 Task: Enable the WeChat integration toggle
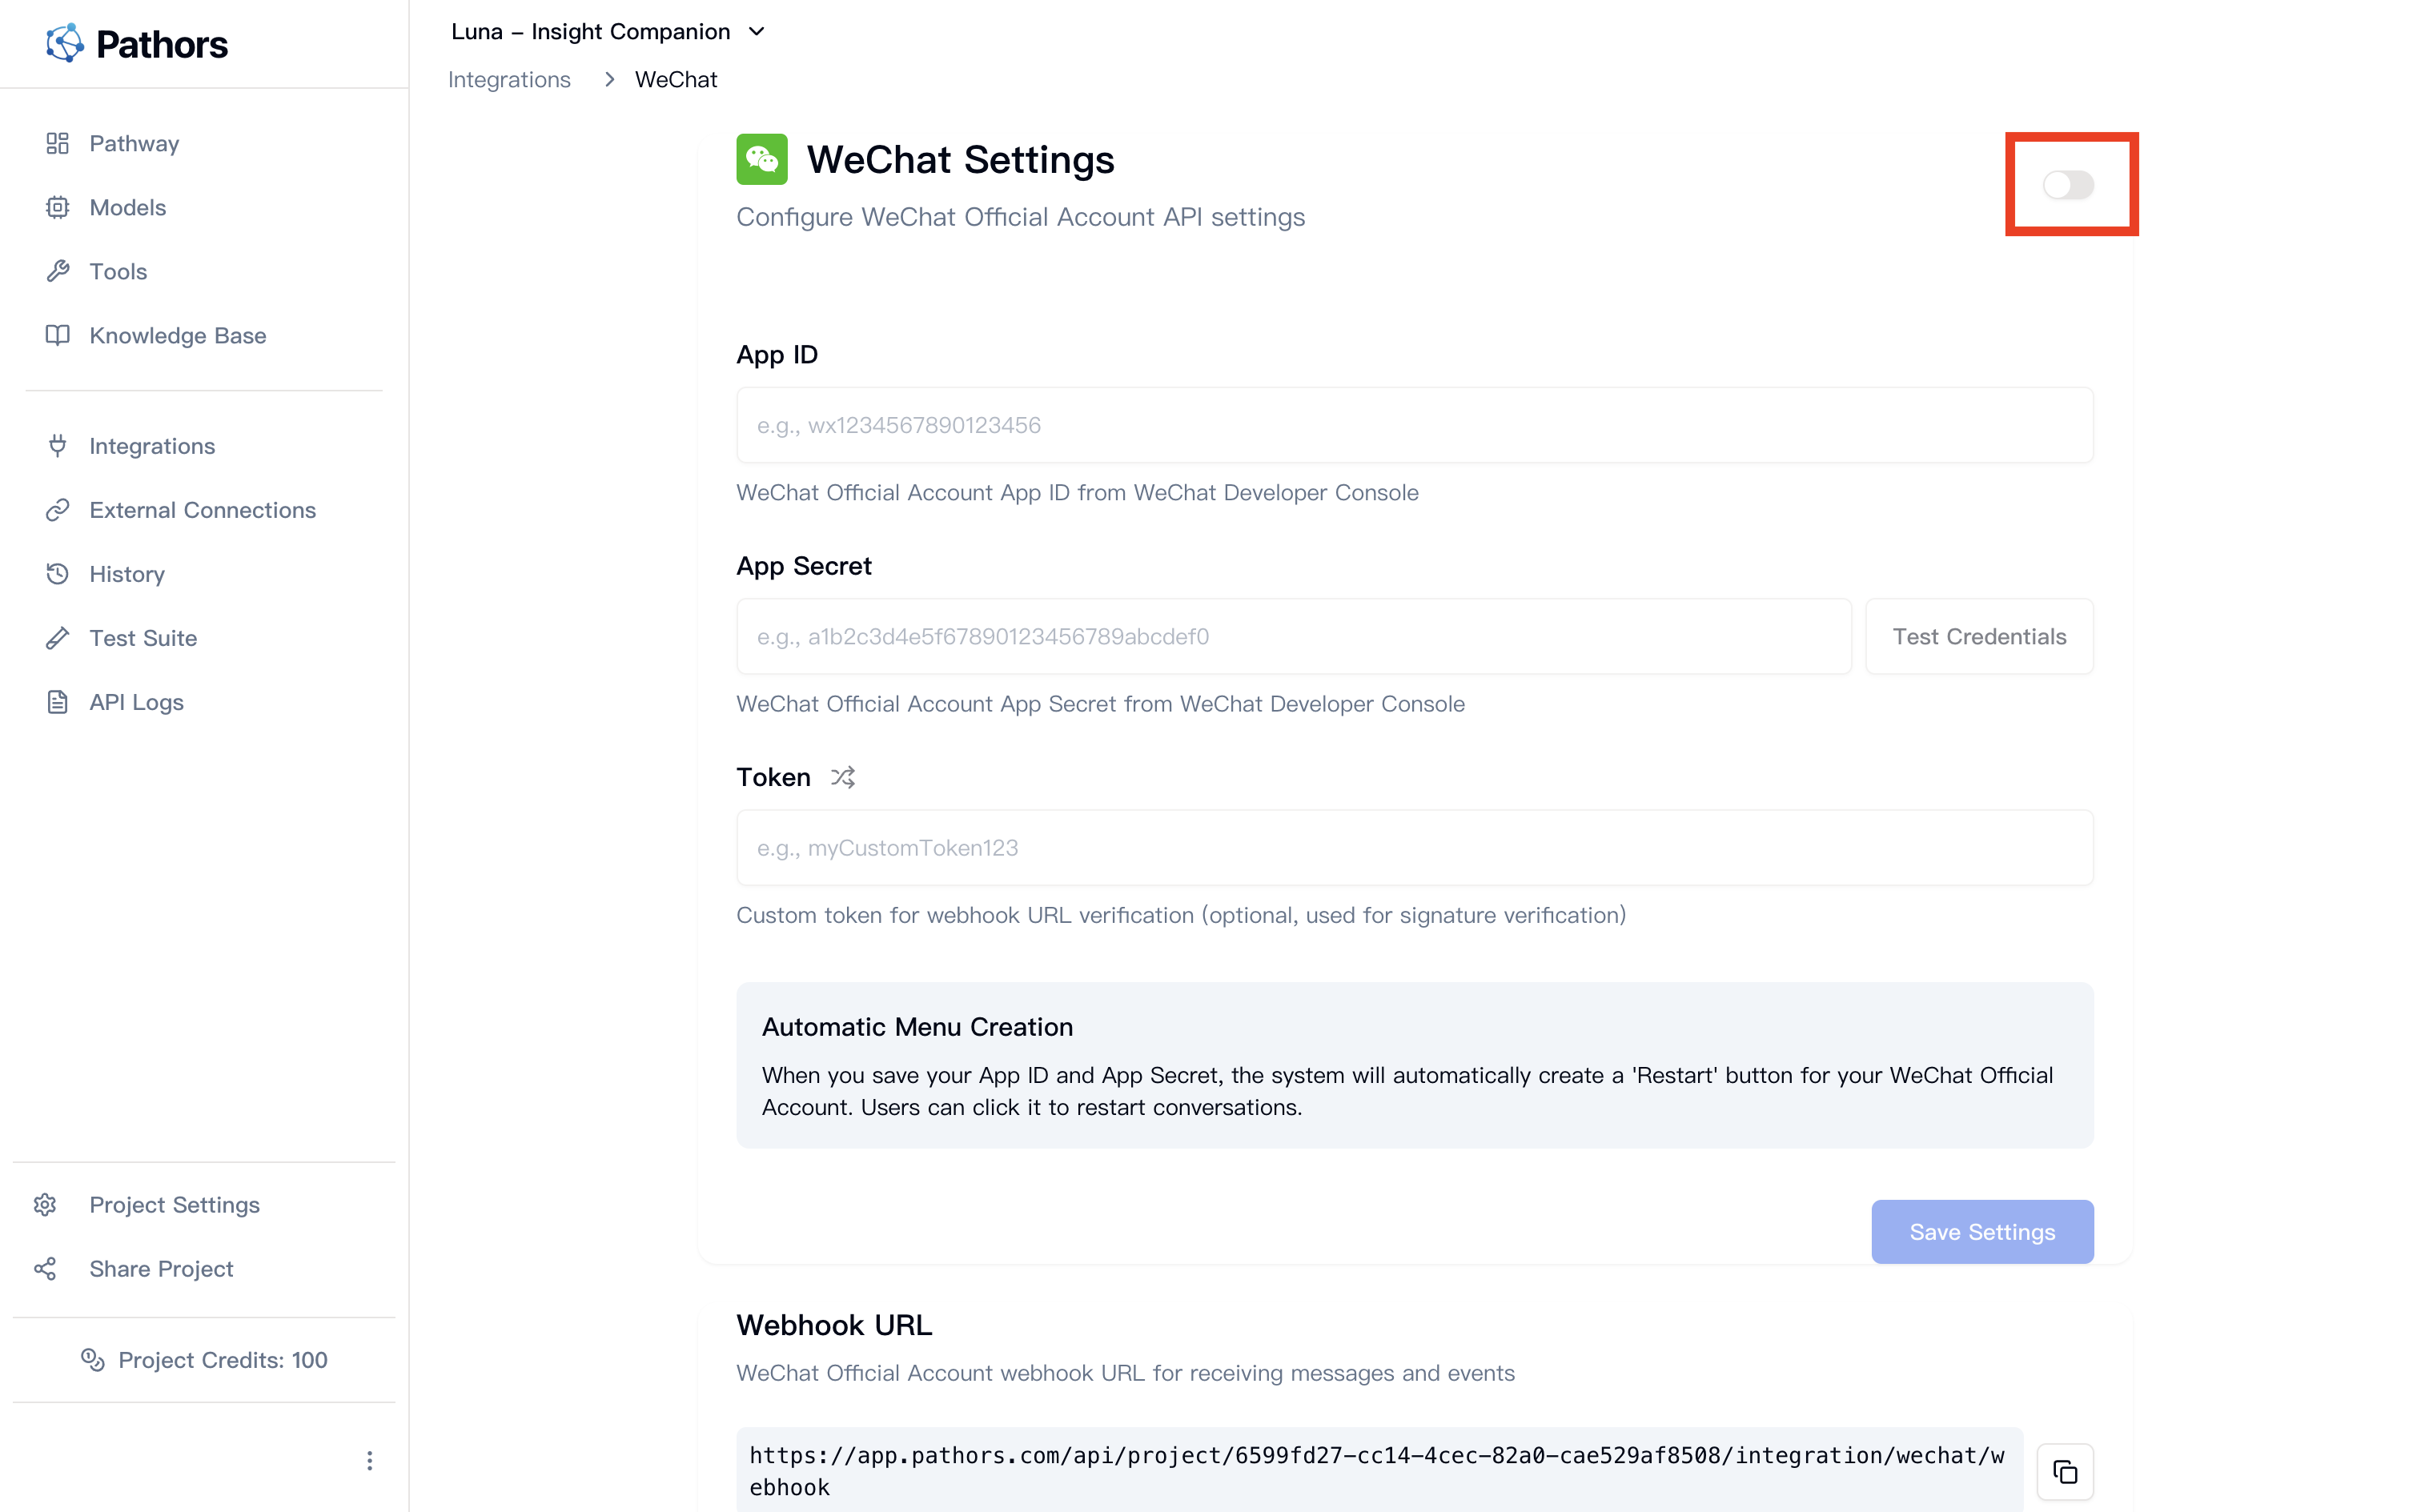pyautogui.click(x=2070, y=184)
